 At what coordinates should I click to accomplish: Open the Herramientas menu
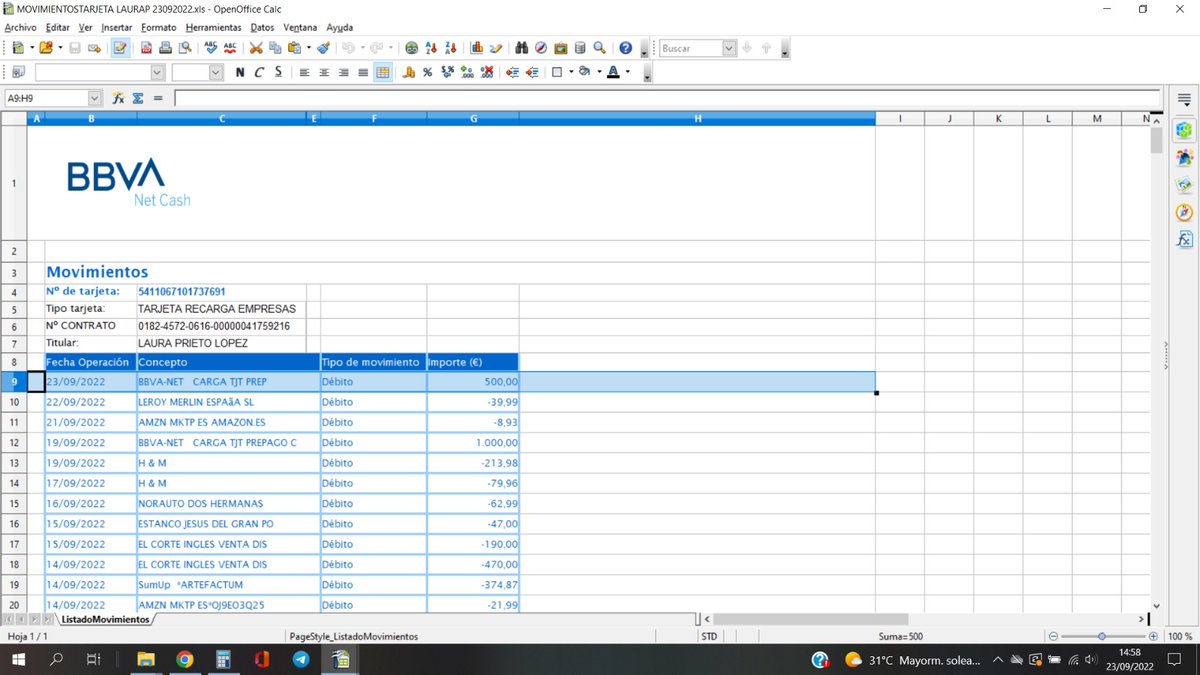pos(213,28)
